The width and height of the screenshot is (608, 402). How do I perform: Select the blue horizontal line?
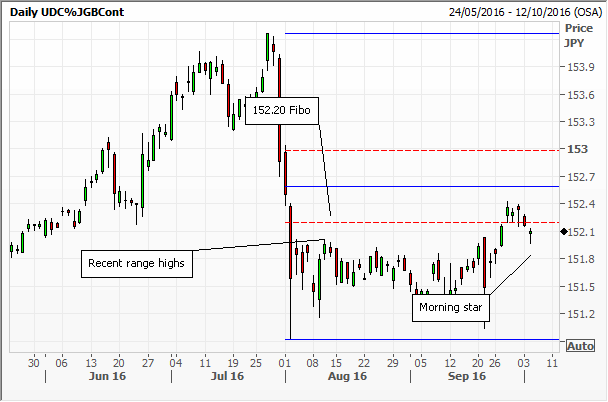420,187
